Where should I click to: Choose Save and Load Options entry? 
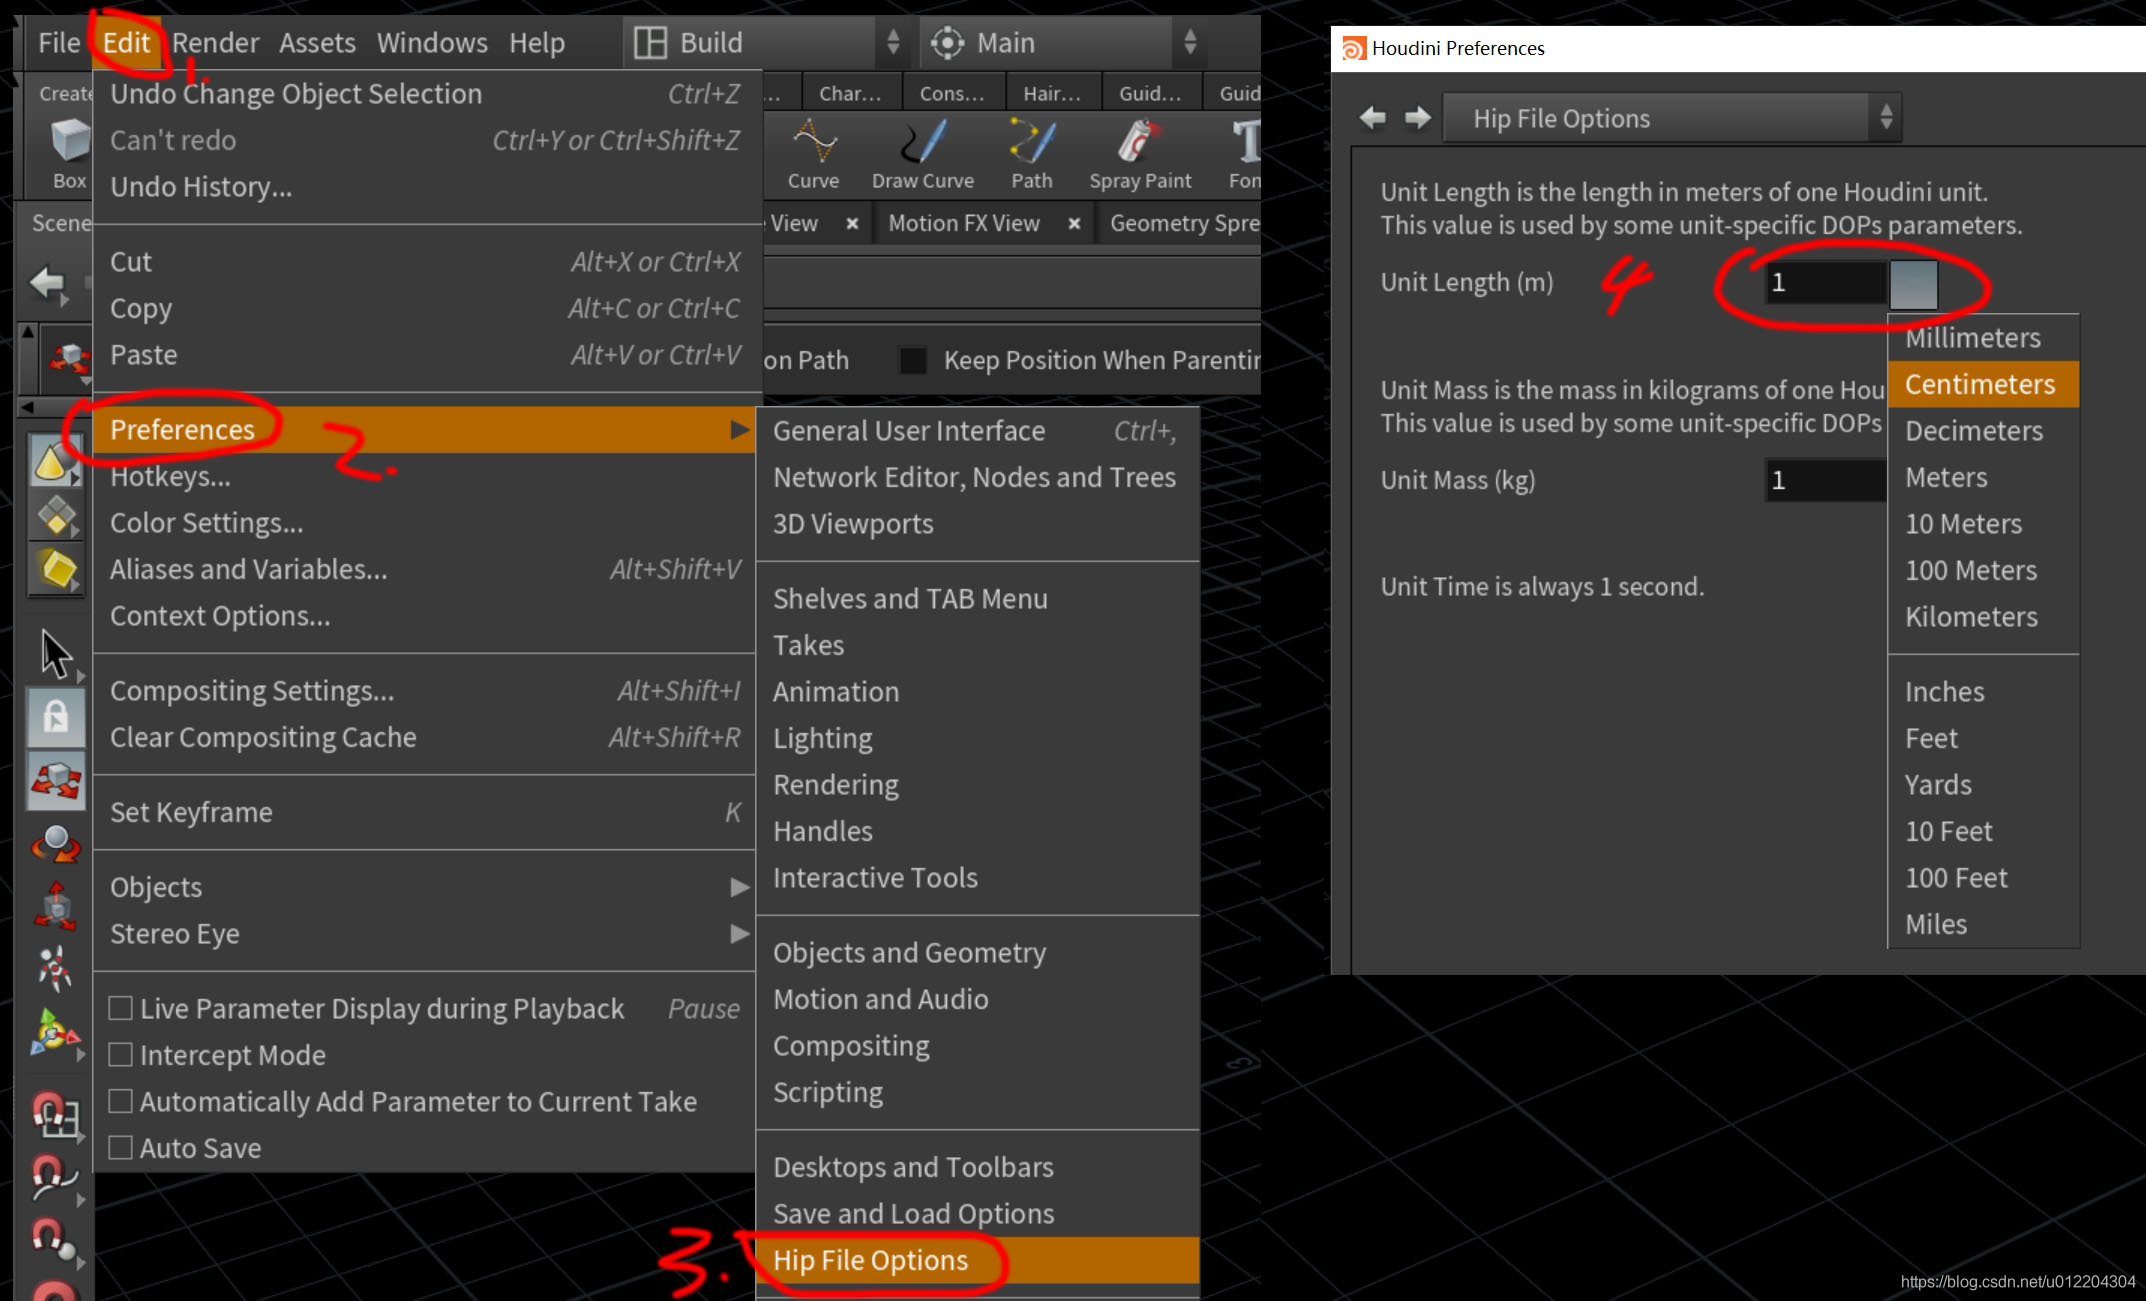tap(978, 1213)
